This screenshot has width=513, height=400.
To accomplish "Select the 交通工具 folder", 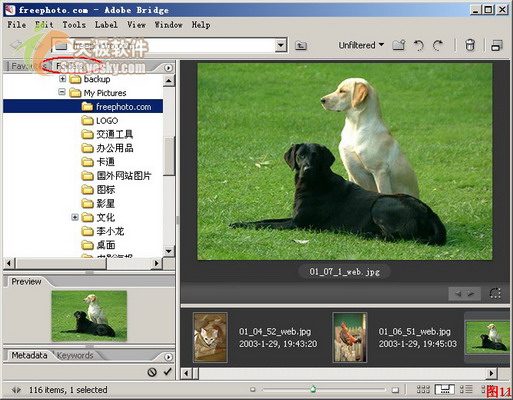I will point(107,134).
